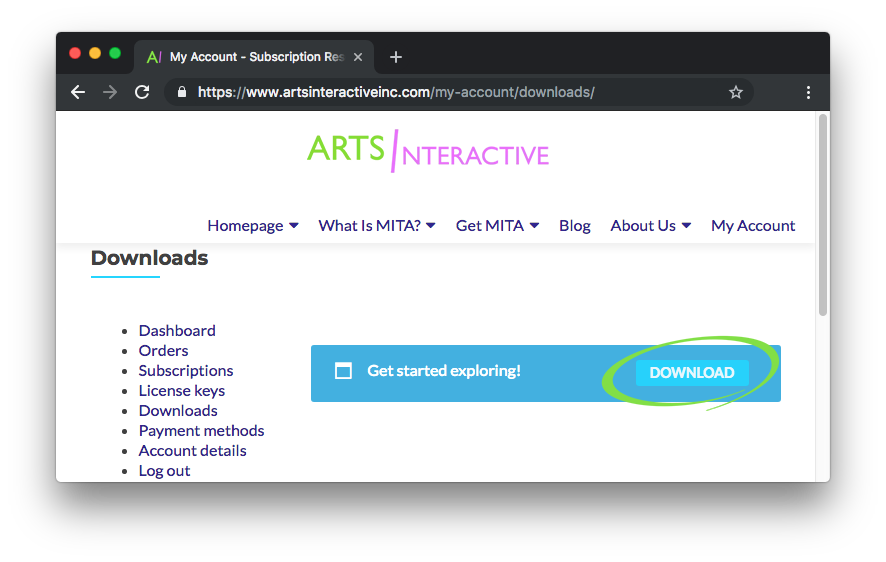
Task: Open the Dashboard link
Action: pos(177,330)
